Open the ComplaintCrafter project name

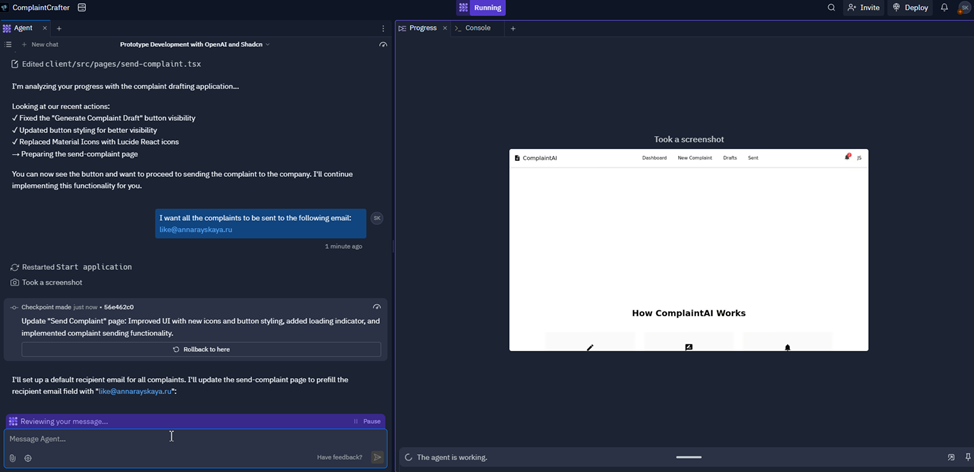click(41, 8)
